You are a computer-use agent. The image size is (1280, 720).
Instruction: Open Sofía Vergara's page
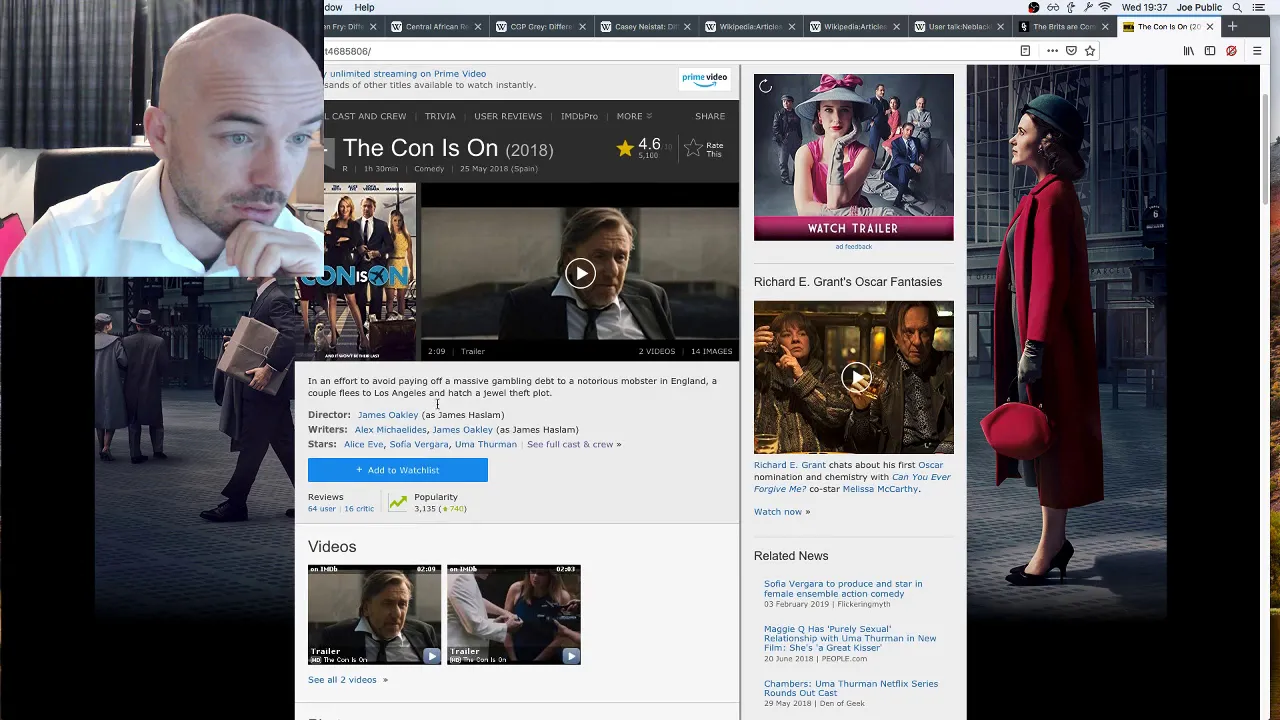[x=419, y=444]
